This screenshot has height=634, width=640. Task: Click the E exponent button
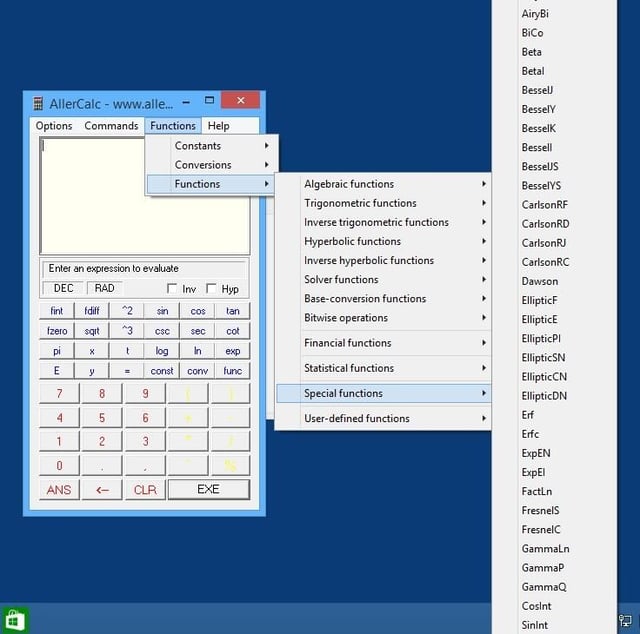pos(57,371)
